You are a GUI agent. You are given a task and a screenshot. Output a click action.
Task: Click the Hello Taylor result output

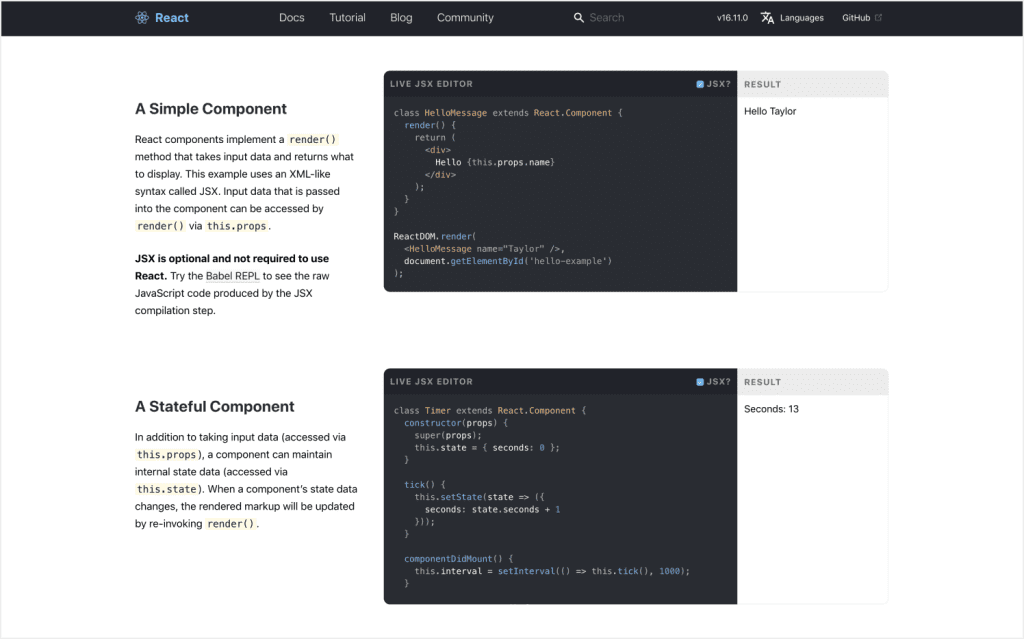(770, 112)
